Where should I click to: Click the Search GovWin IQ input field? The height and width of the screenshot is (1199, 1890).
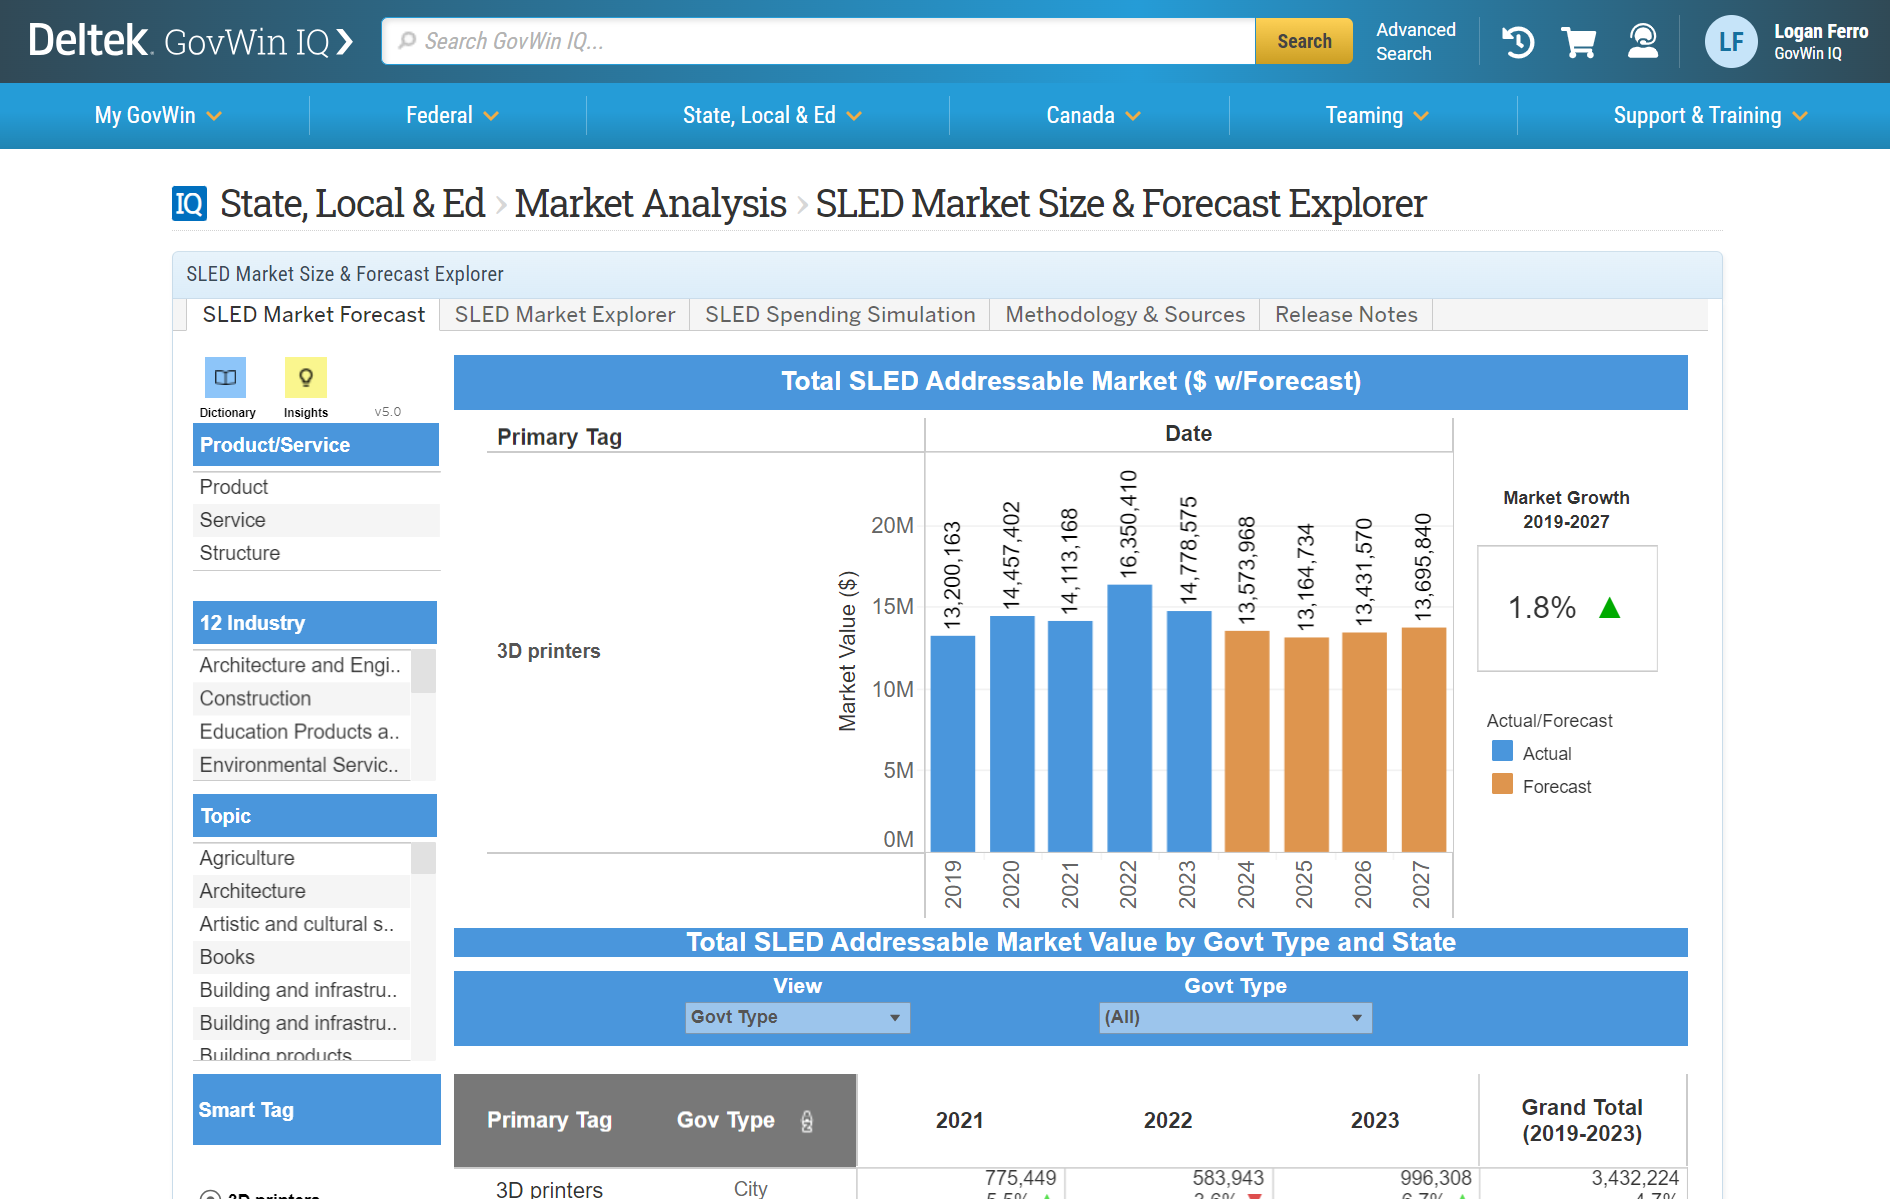coord(820,41)
